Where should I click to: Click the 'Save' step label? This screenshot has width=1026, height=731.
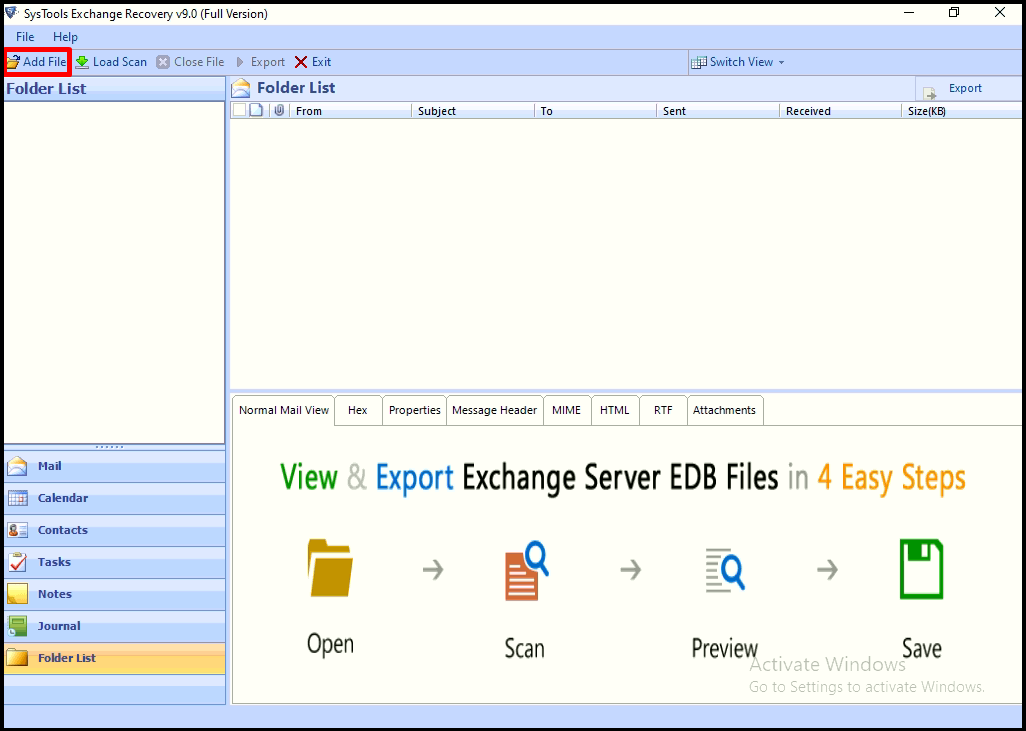click(x=922, y=649)
